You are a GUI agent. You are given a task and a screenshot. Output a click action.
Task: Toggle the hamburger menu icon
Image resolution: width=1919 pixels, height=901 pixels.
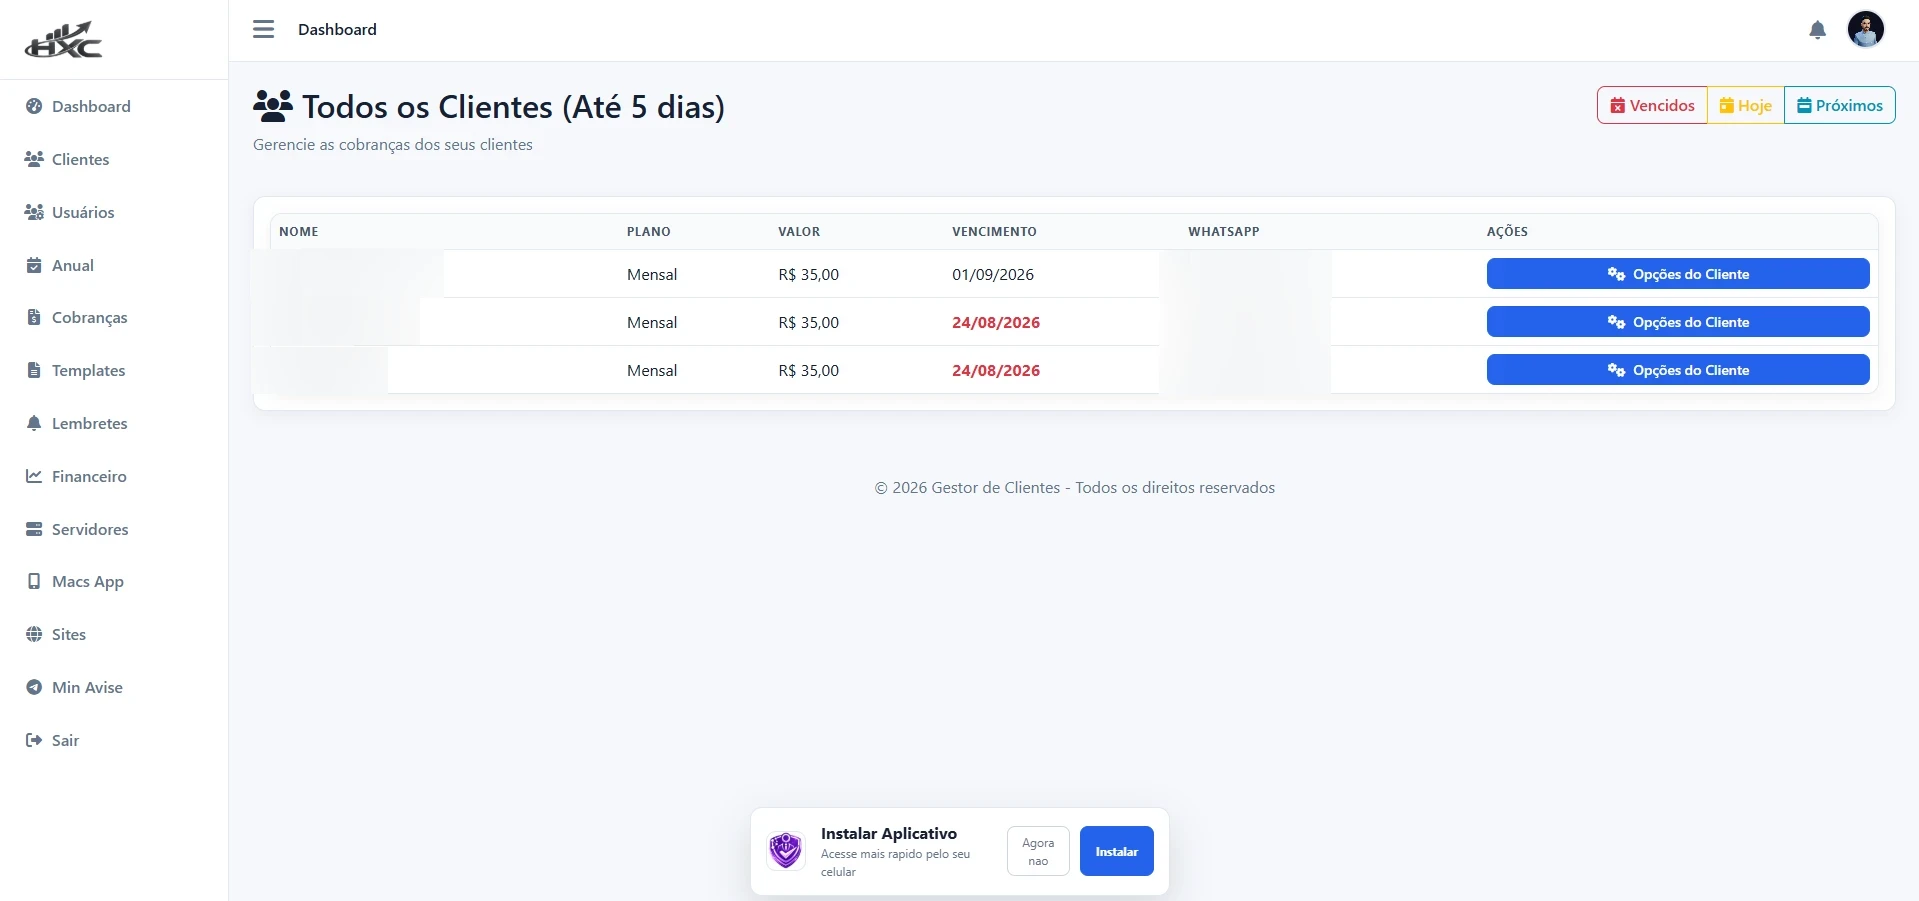click(263, 29)
